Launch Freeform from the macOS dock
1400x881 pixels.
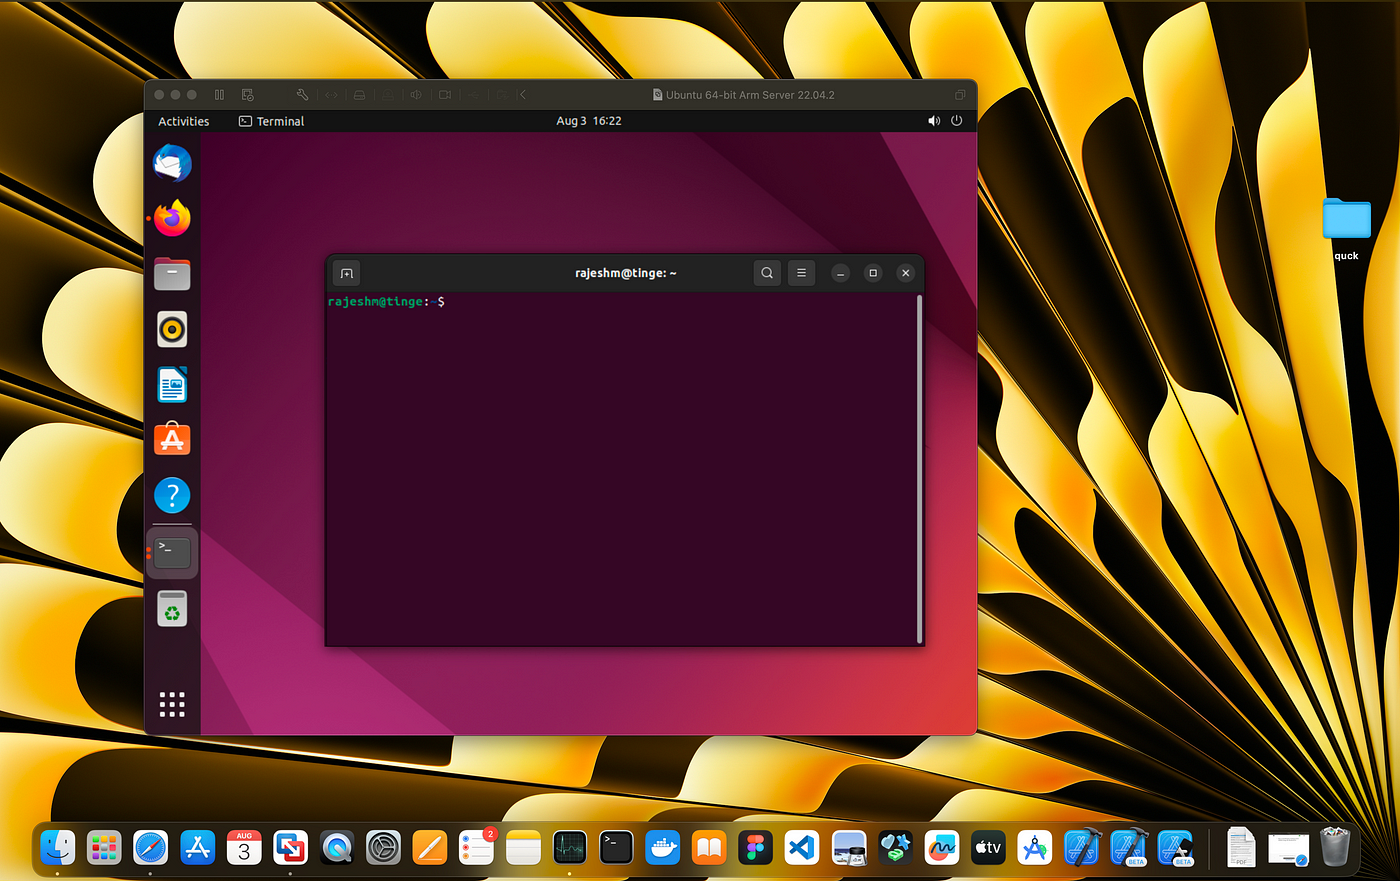tap(942, 848)
